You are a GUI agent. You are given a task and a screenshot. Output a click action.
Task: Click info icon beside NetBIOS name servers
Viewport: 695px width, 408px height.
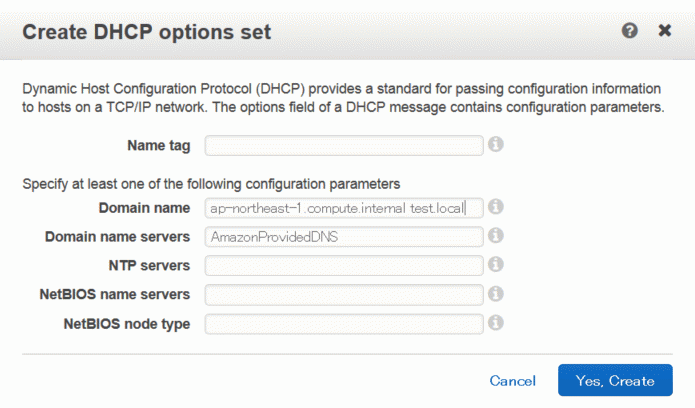(496, 294)
